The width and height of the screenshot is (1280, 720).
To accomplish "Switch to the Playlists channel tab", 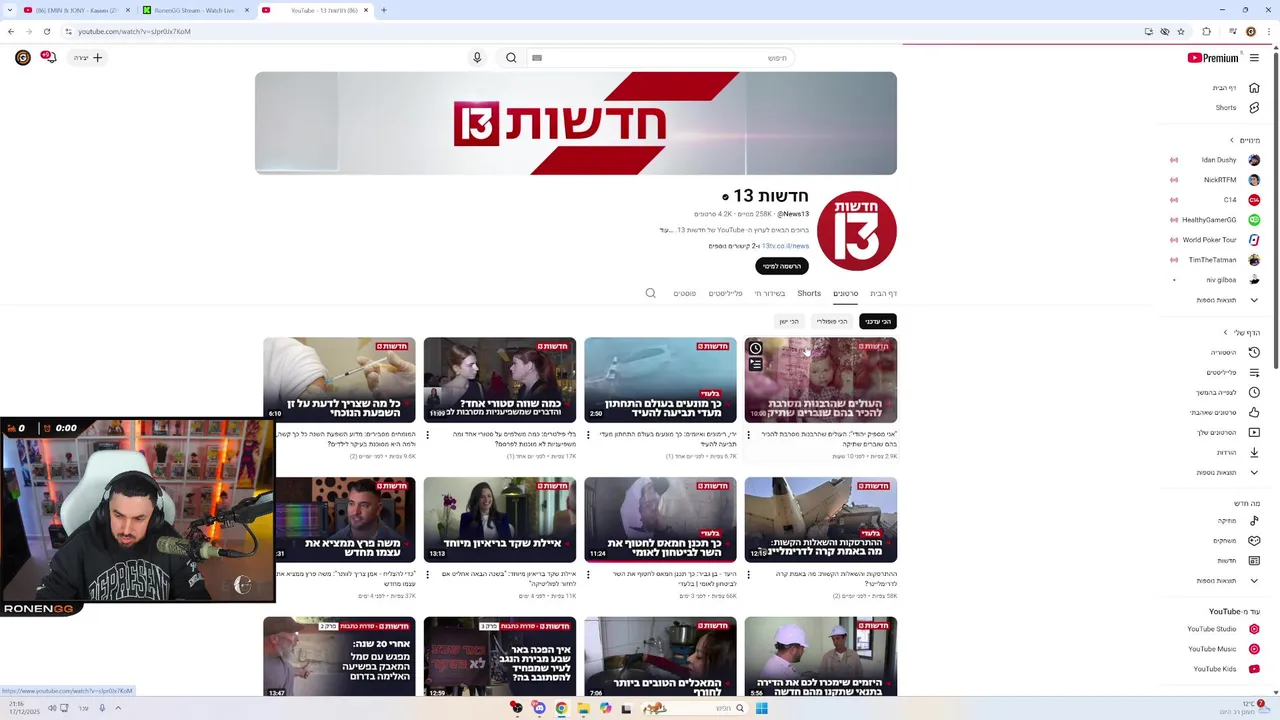I will (726, 293).
